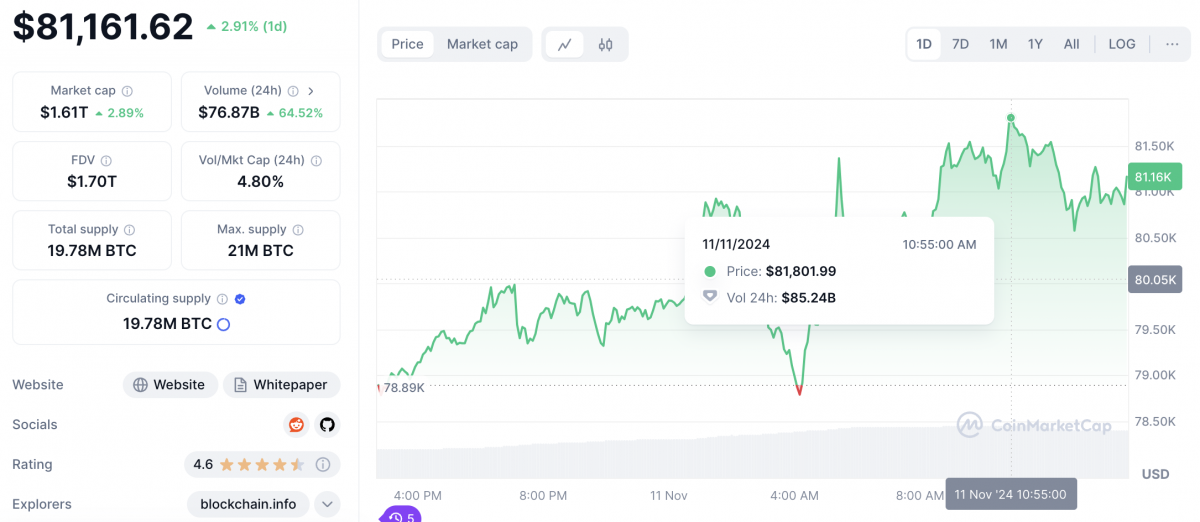Select the 7D time range

(x=960, y=44)
